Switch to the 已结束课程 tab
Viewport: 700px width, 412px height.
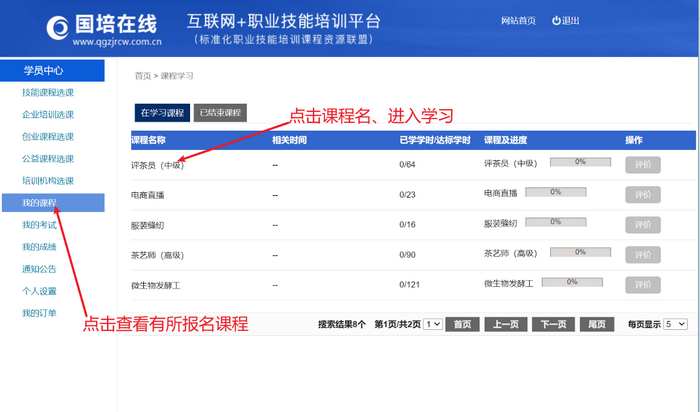219,113
